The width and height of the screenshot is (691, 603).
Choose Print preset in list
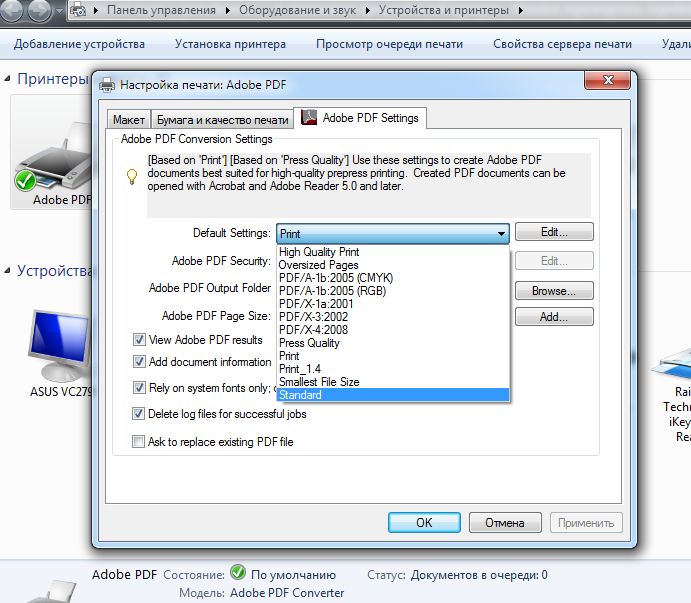coord(393,356)
